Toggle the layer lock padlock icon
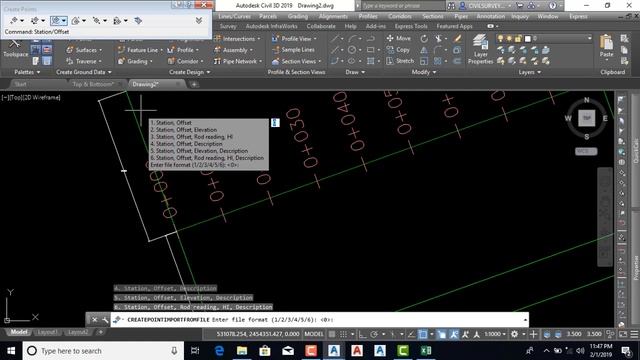The height and width of the screenshot is (360, 640). 518,38
